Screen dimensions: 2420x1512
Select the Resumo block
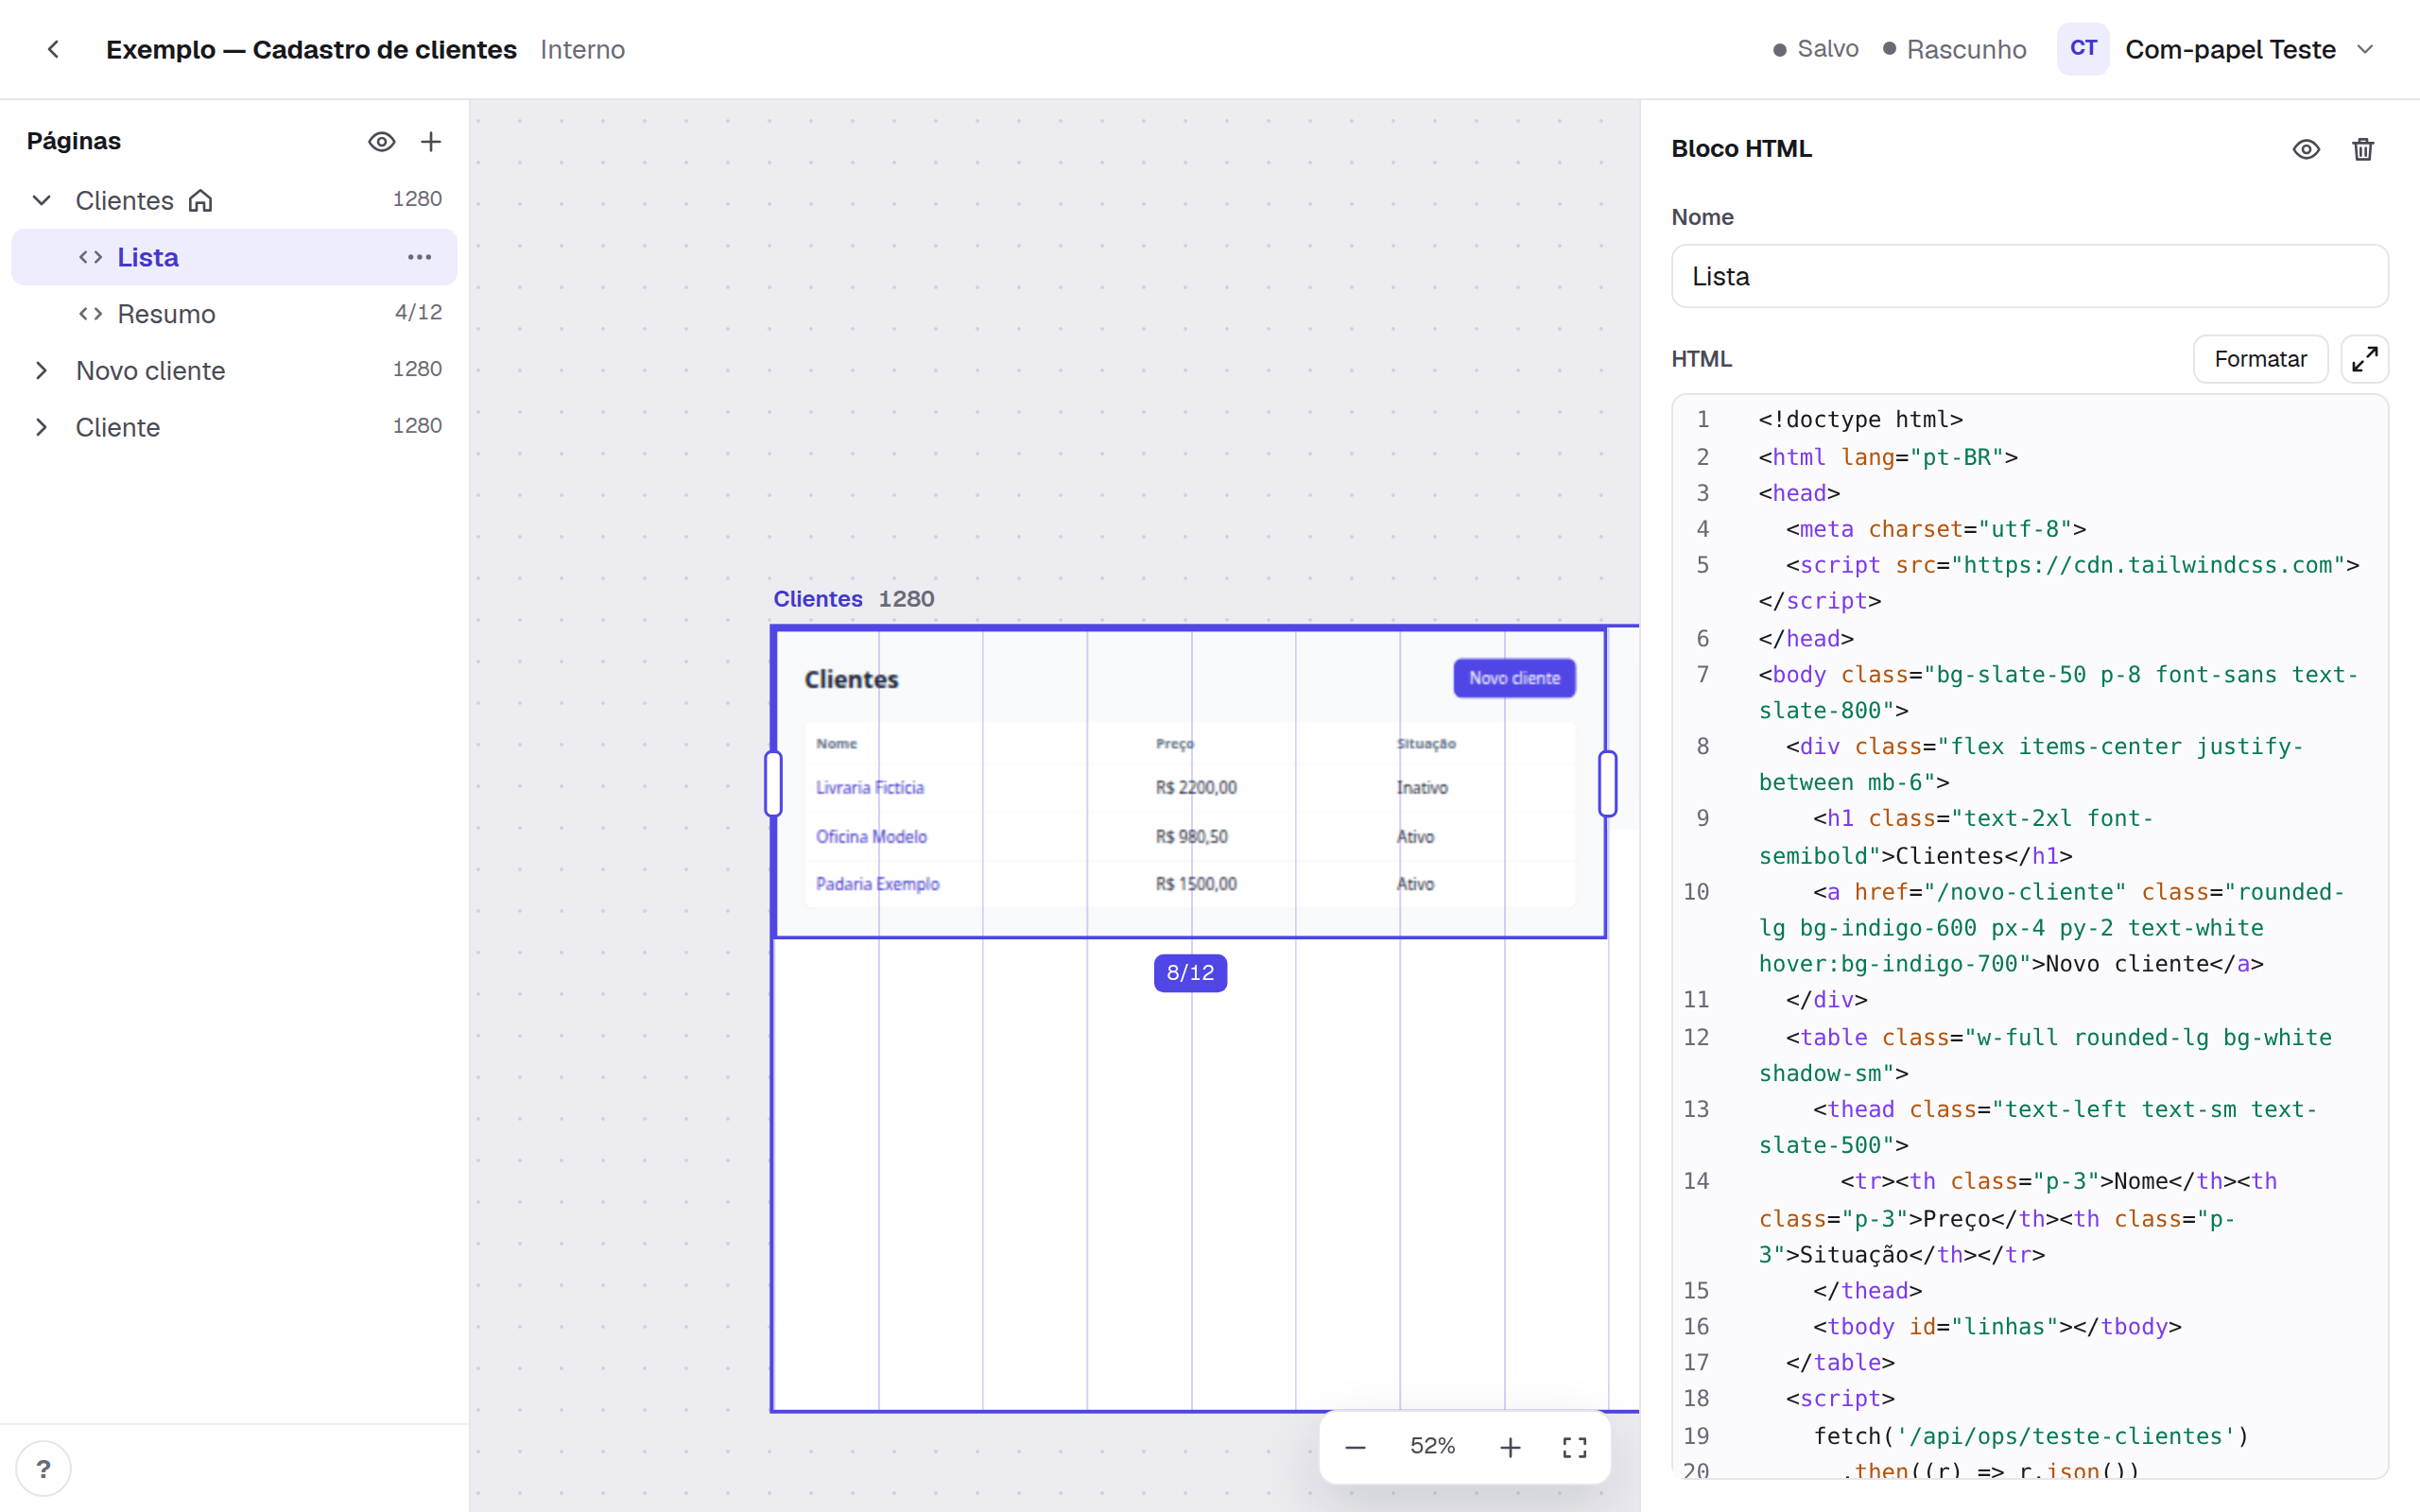(x=234, y=314)
